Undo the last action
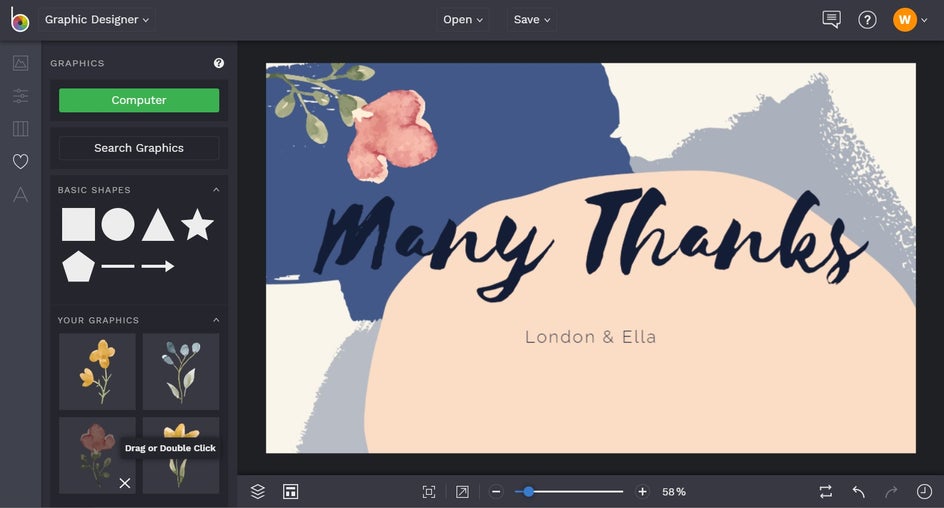Image resolution: width=944 pixels, height=508 pixels. click(859, 492)
